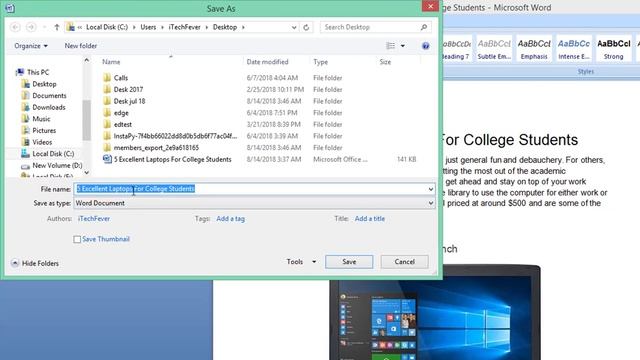Sort by Type column header
This screenshot has width=640, height=360.
[x=320, y=62]
